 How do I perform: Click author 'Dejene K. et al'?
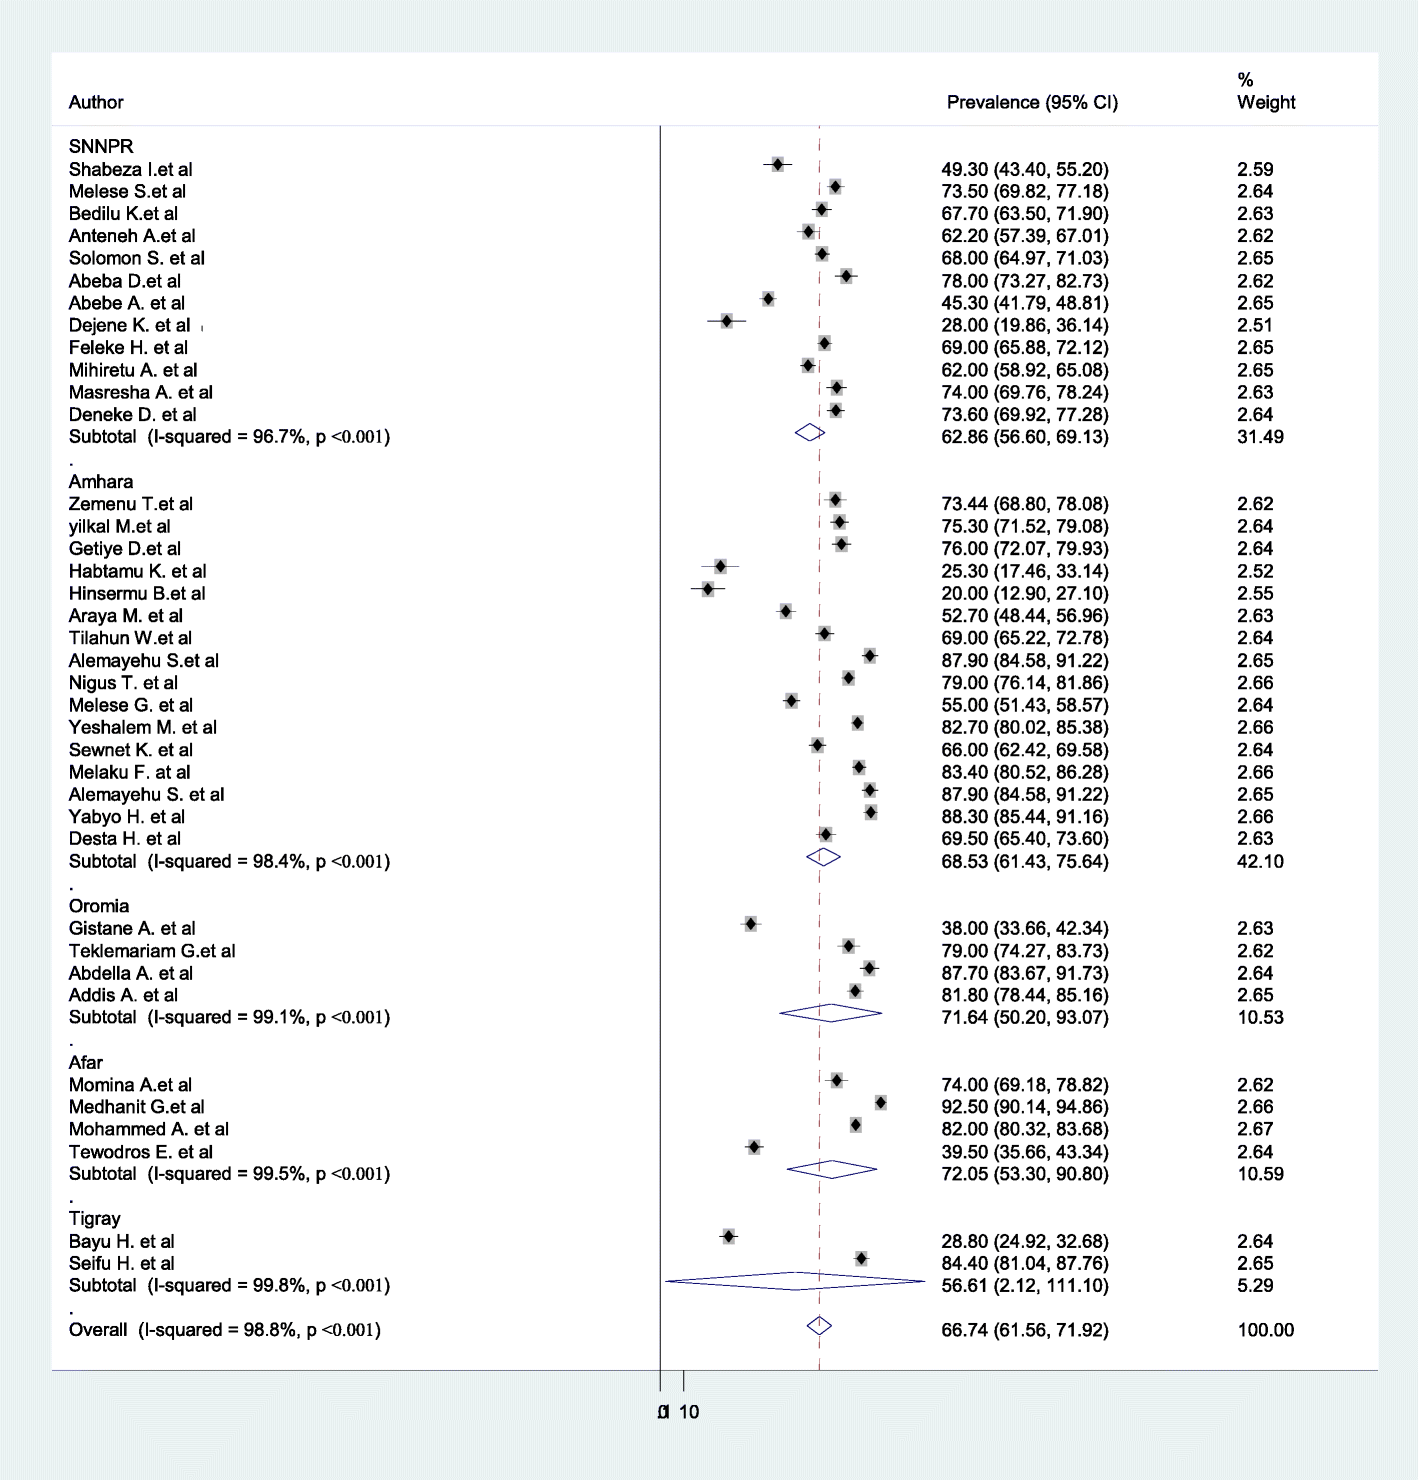click(130, 325)
